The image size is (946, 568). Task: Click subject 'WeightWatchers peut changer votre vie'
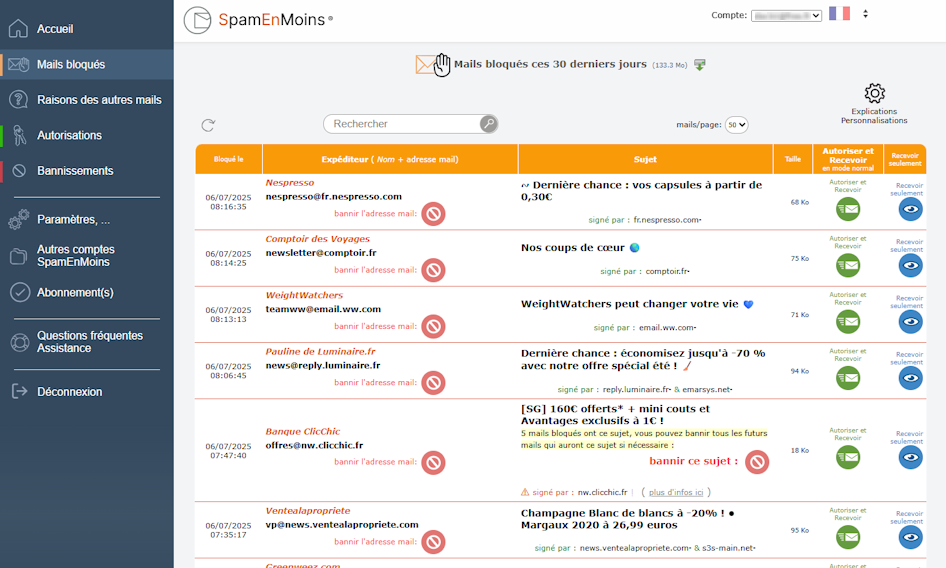637,304
